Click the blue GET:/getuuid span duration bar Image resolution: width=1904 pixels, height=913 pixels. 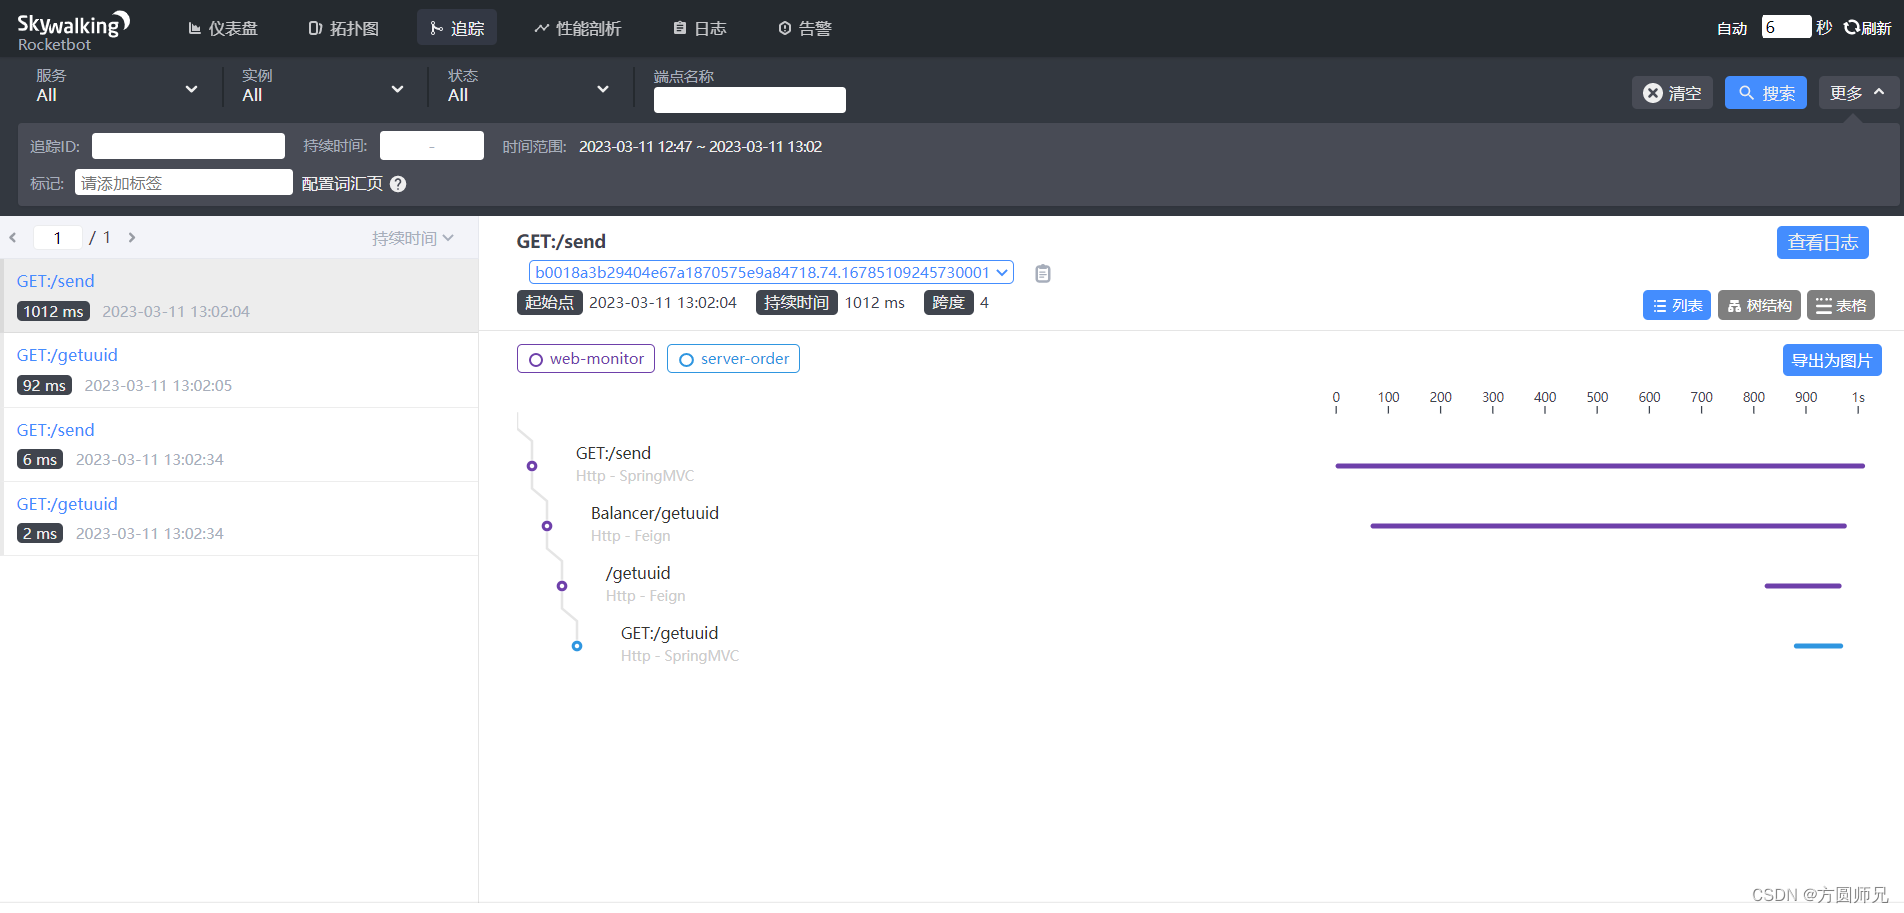(x=1818, y=646)
